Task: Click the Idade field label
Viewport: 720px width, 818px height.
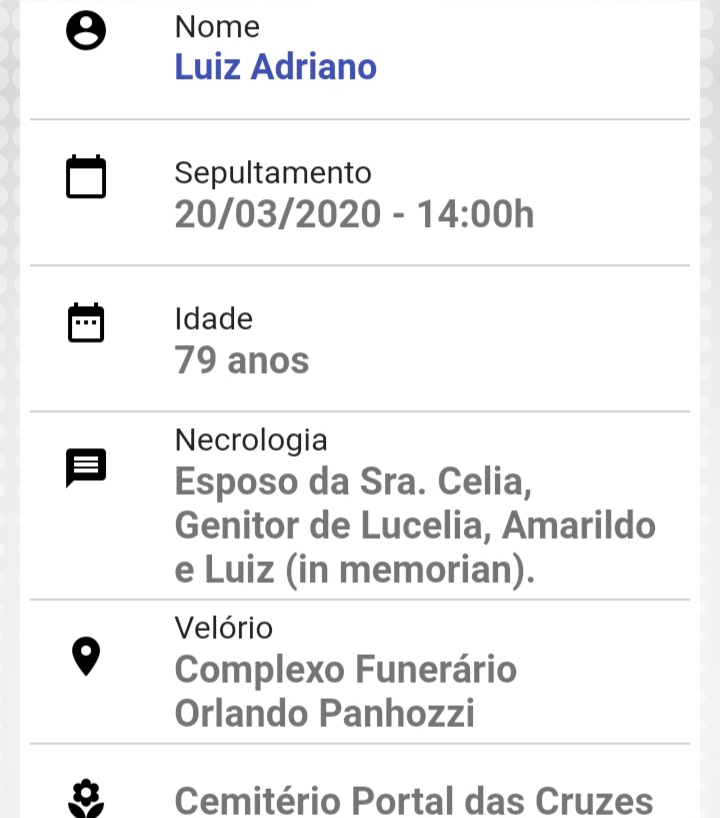Action: (x=213, y=319)
